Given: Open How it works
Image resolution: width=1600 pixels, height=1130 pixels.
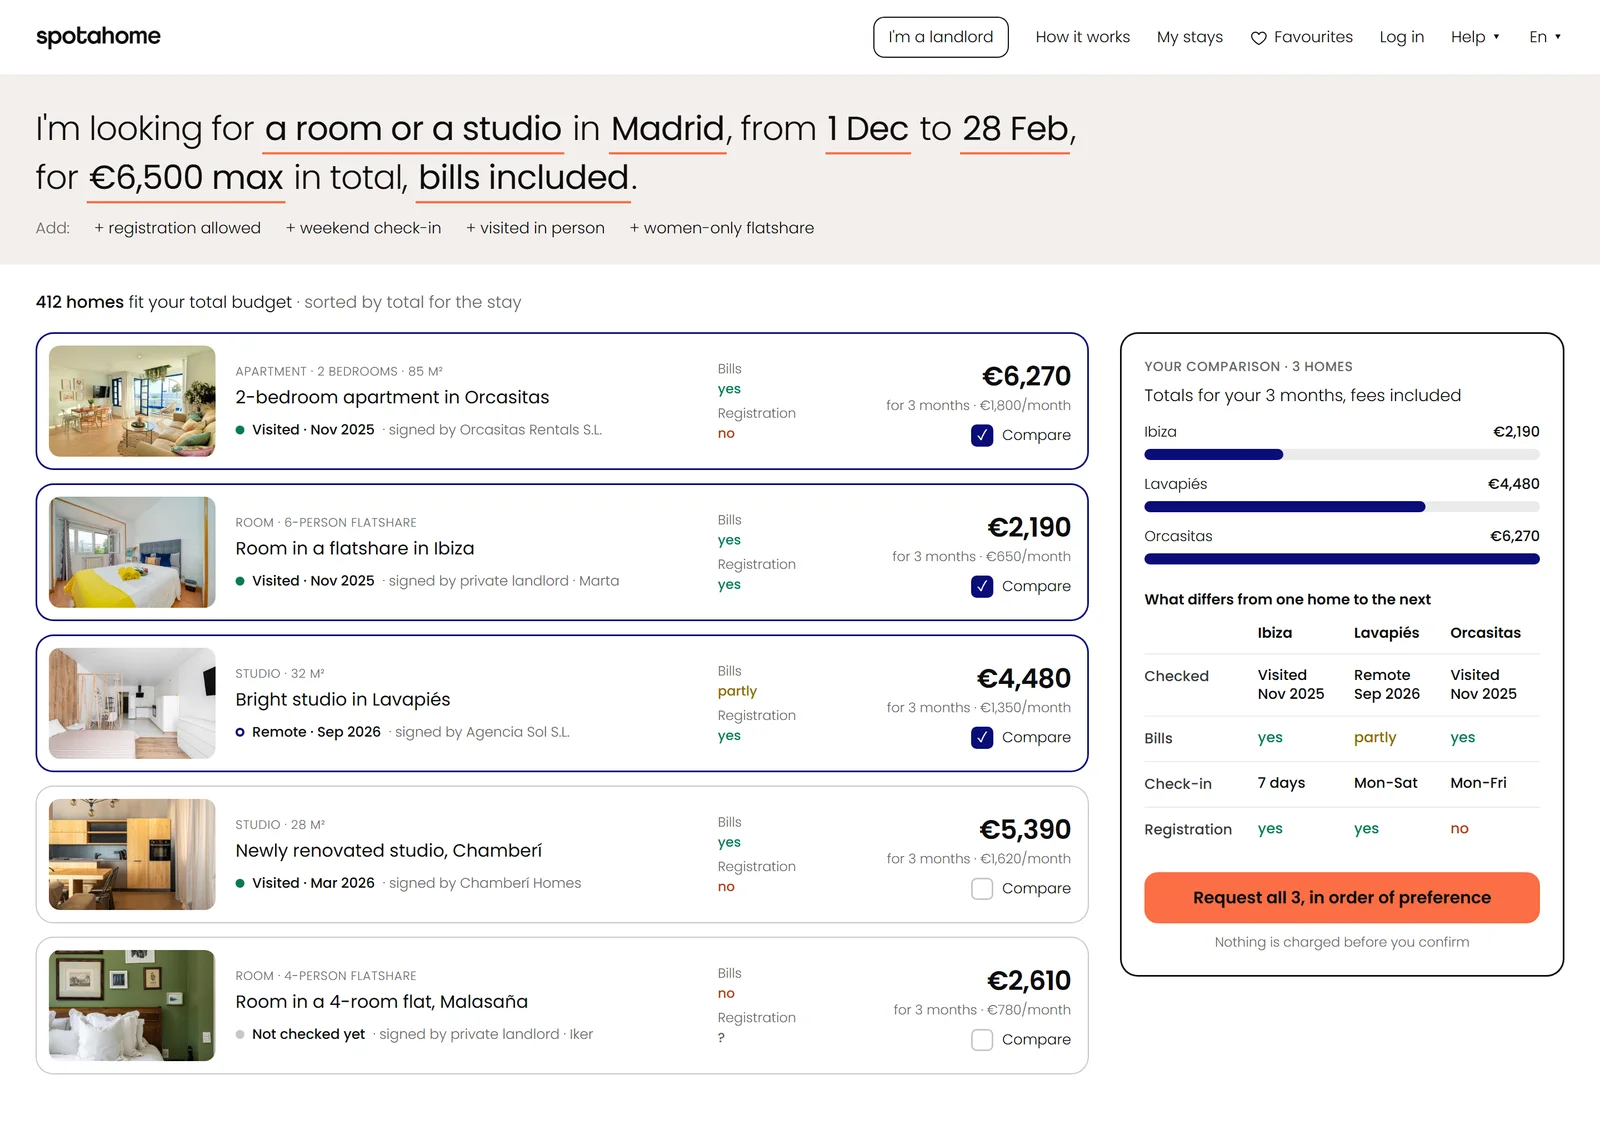Looking at the screenshot, I should (x=1082, y=37).
